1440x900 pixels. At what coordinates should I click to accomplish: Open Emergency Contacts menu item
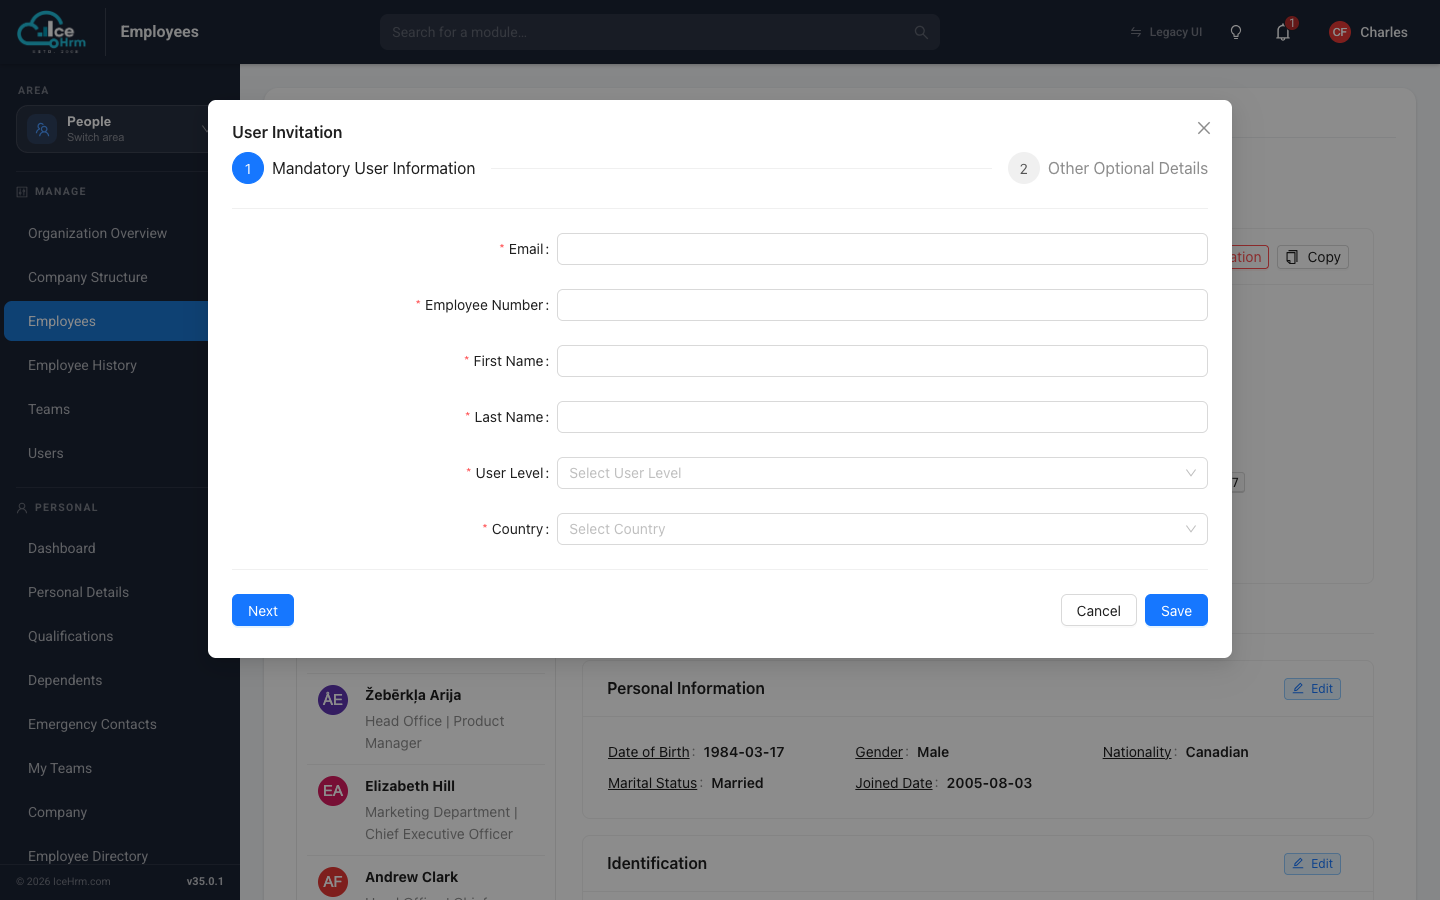pyautogui.click(x=92, y=724)
